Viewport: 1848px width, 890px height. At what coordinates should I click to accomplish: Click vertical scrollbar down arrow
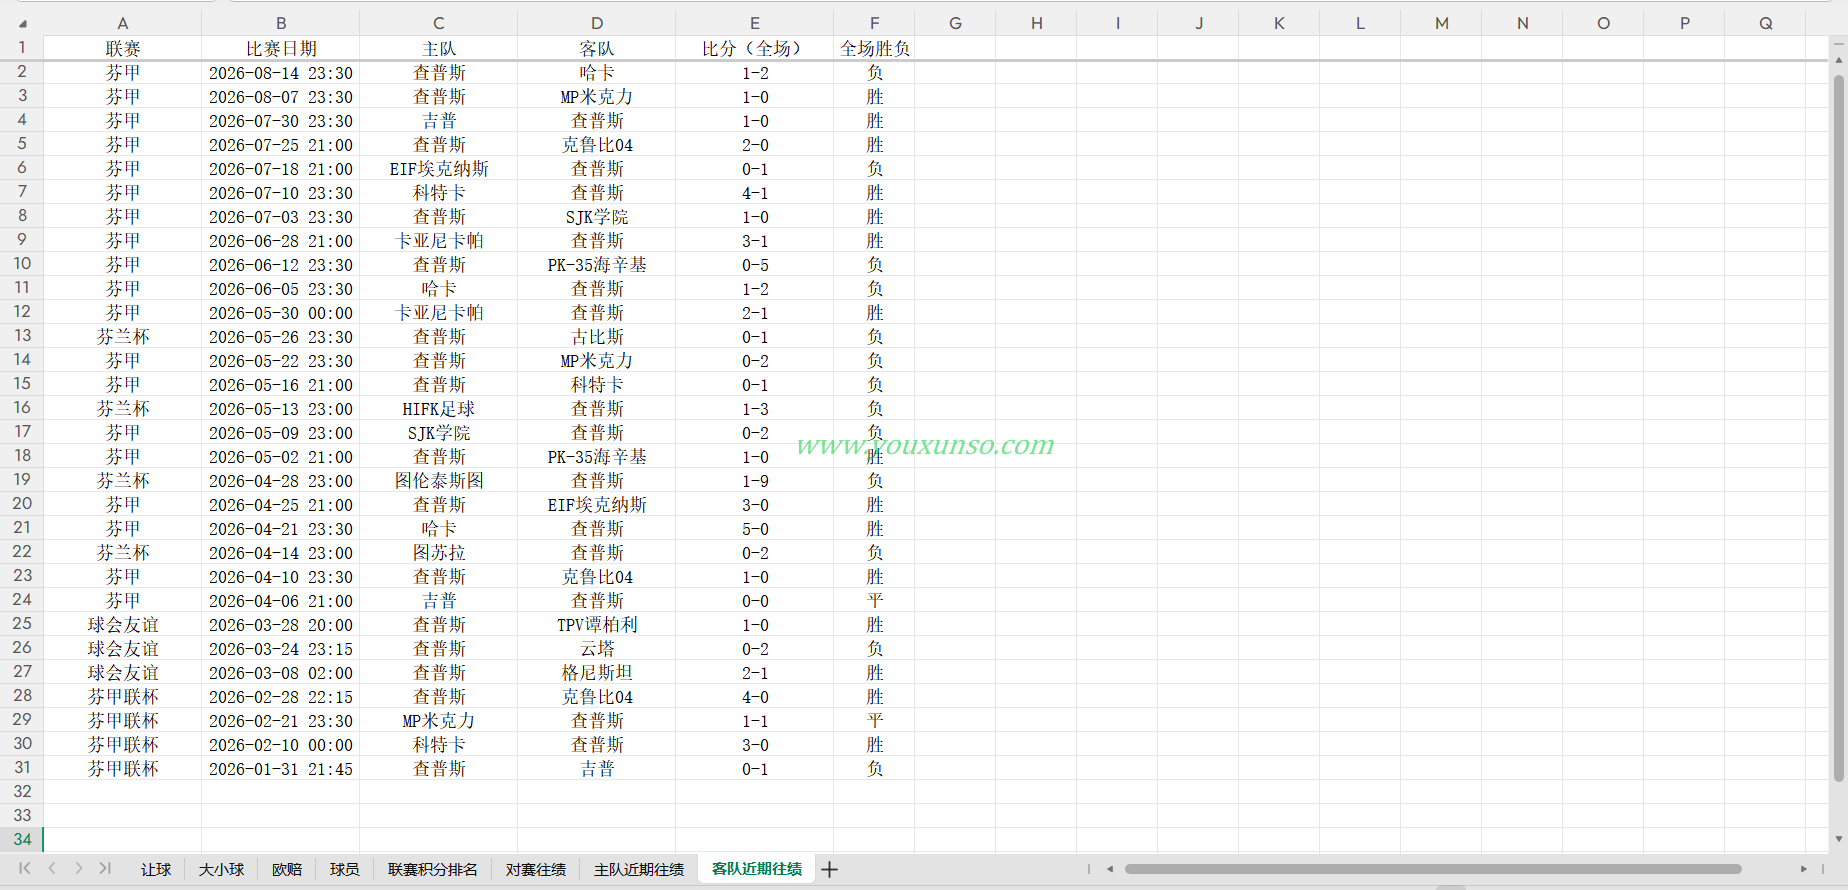pyautogui.click(x=1838, y=839)
